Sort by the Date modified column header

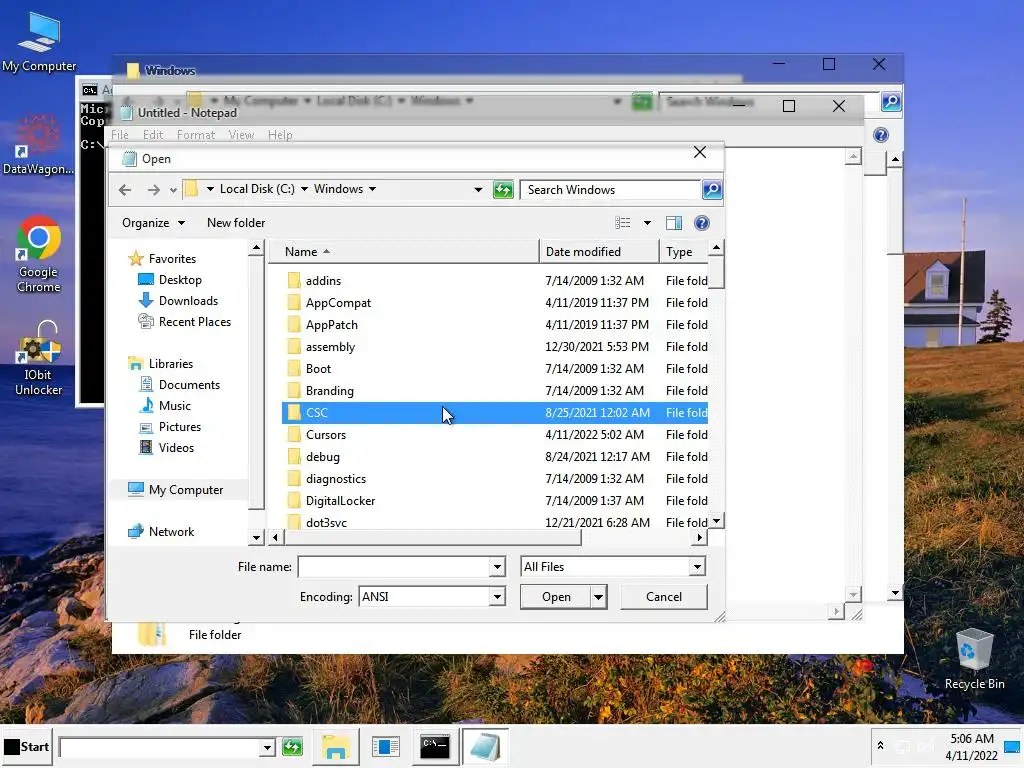click(x=600, y=252)
